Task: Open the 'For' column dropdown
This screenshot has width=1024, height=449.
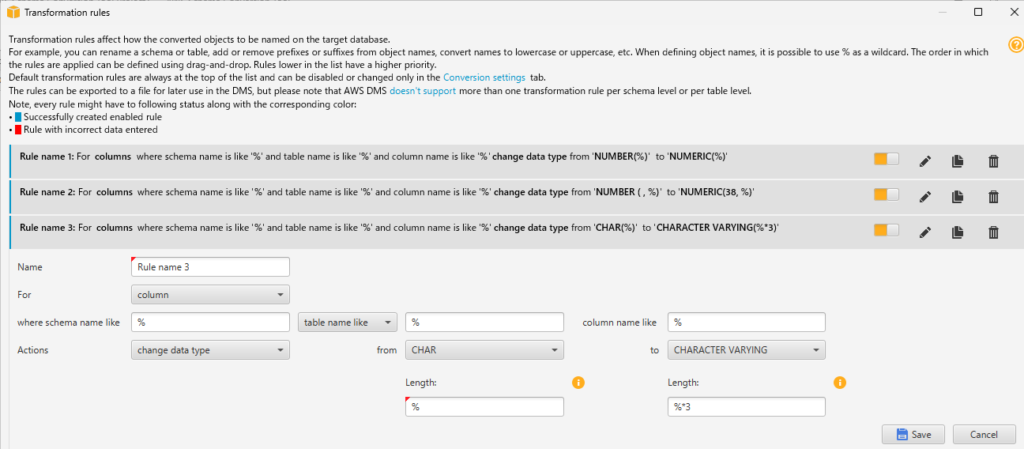Action: (x=210, y=294)
